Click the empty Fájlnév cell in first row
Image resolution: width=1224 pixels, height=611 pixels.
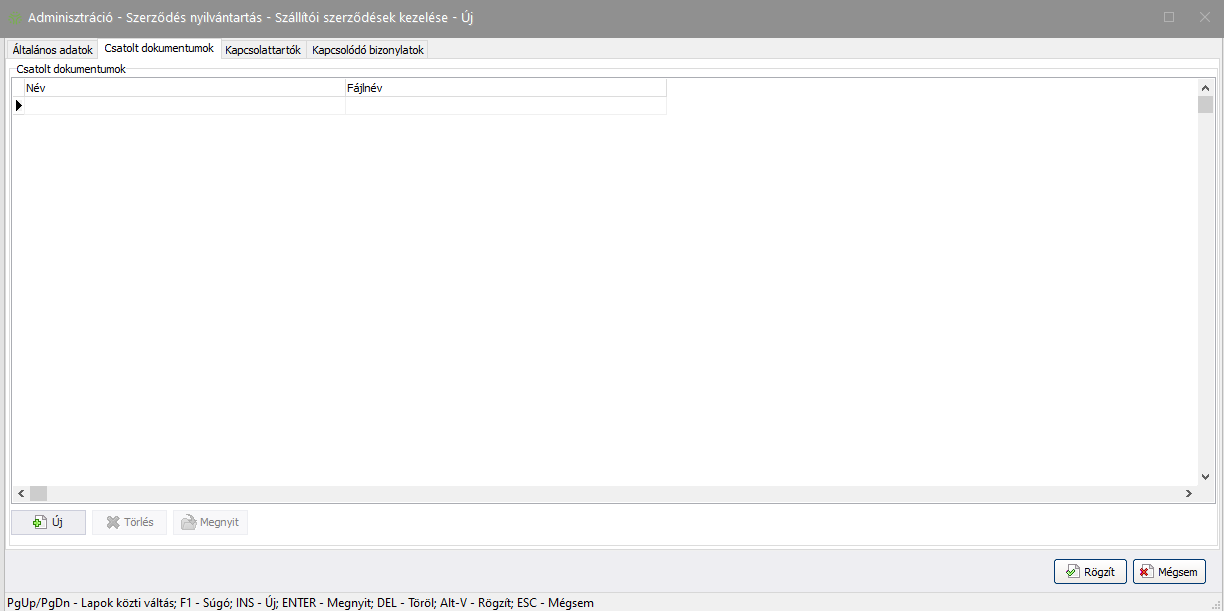coord(505,105)
